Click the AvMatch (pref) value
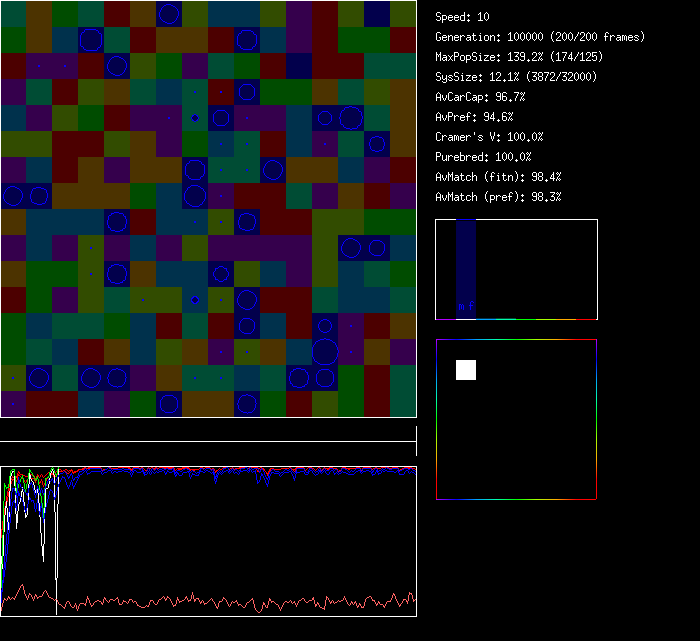700x641 pixels. click(498, 197)
